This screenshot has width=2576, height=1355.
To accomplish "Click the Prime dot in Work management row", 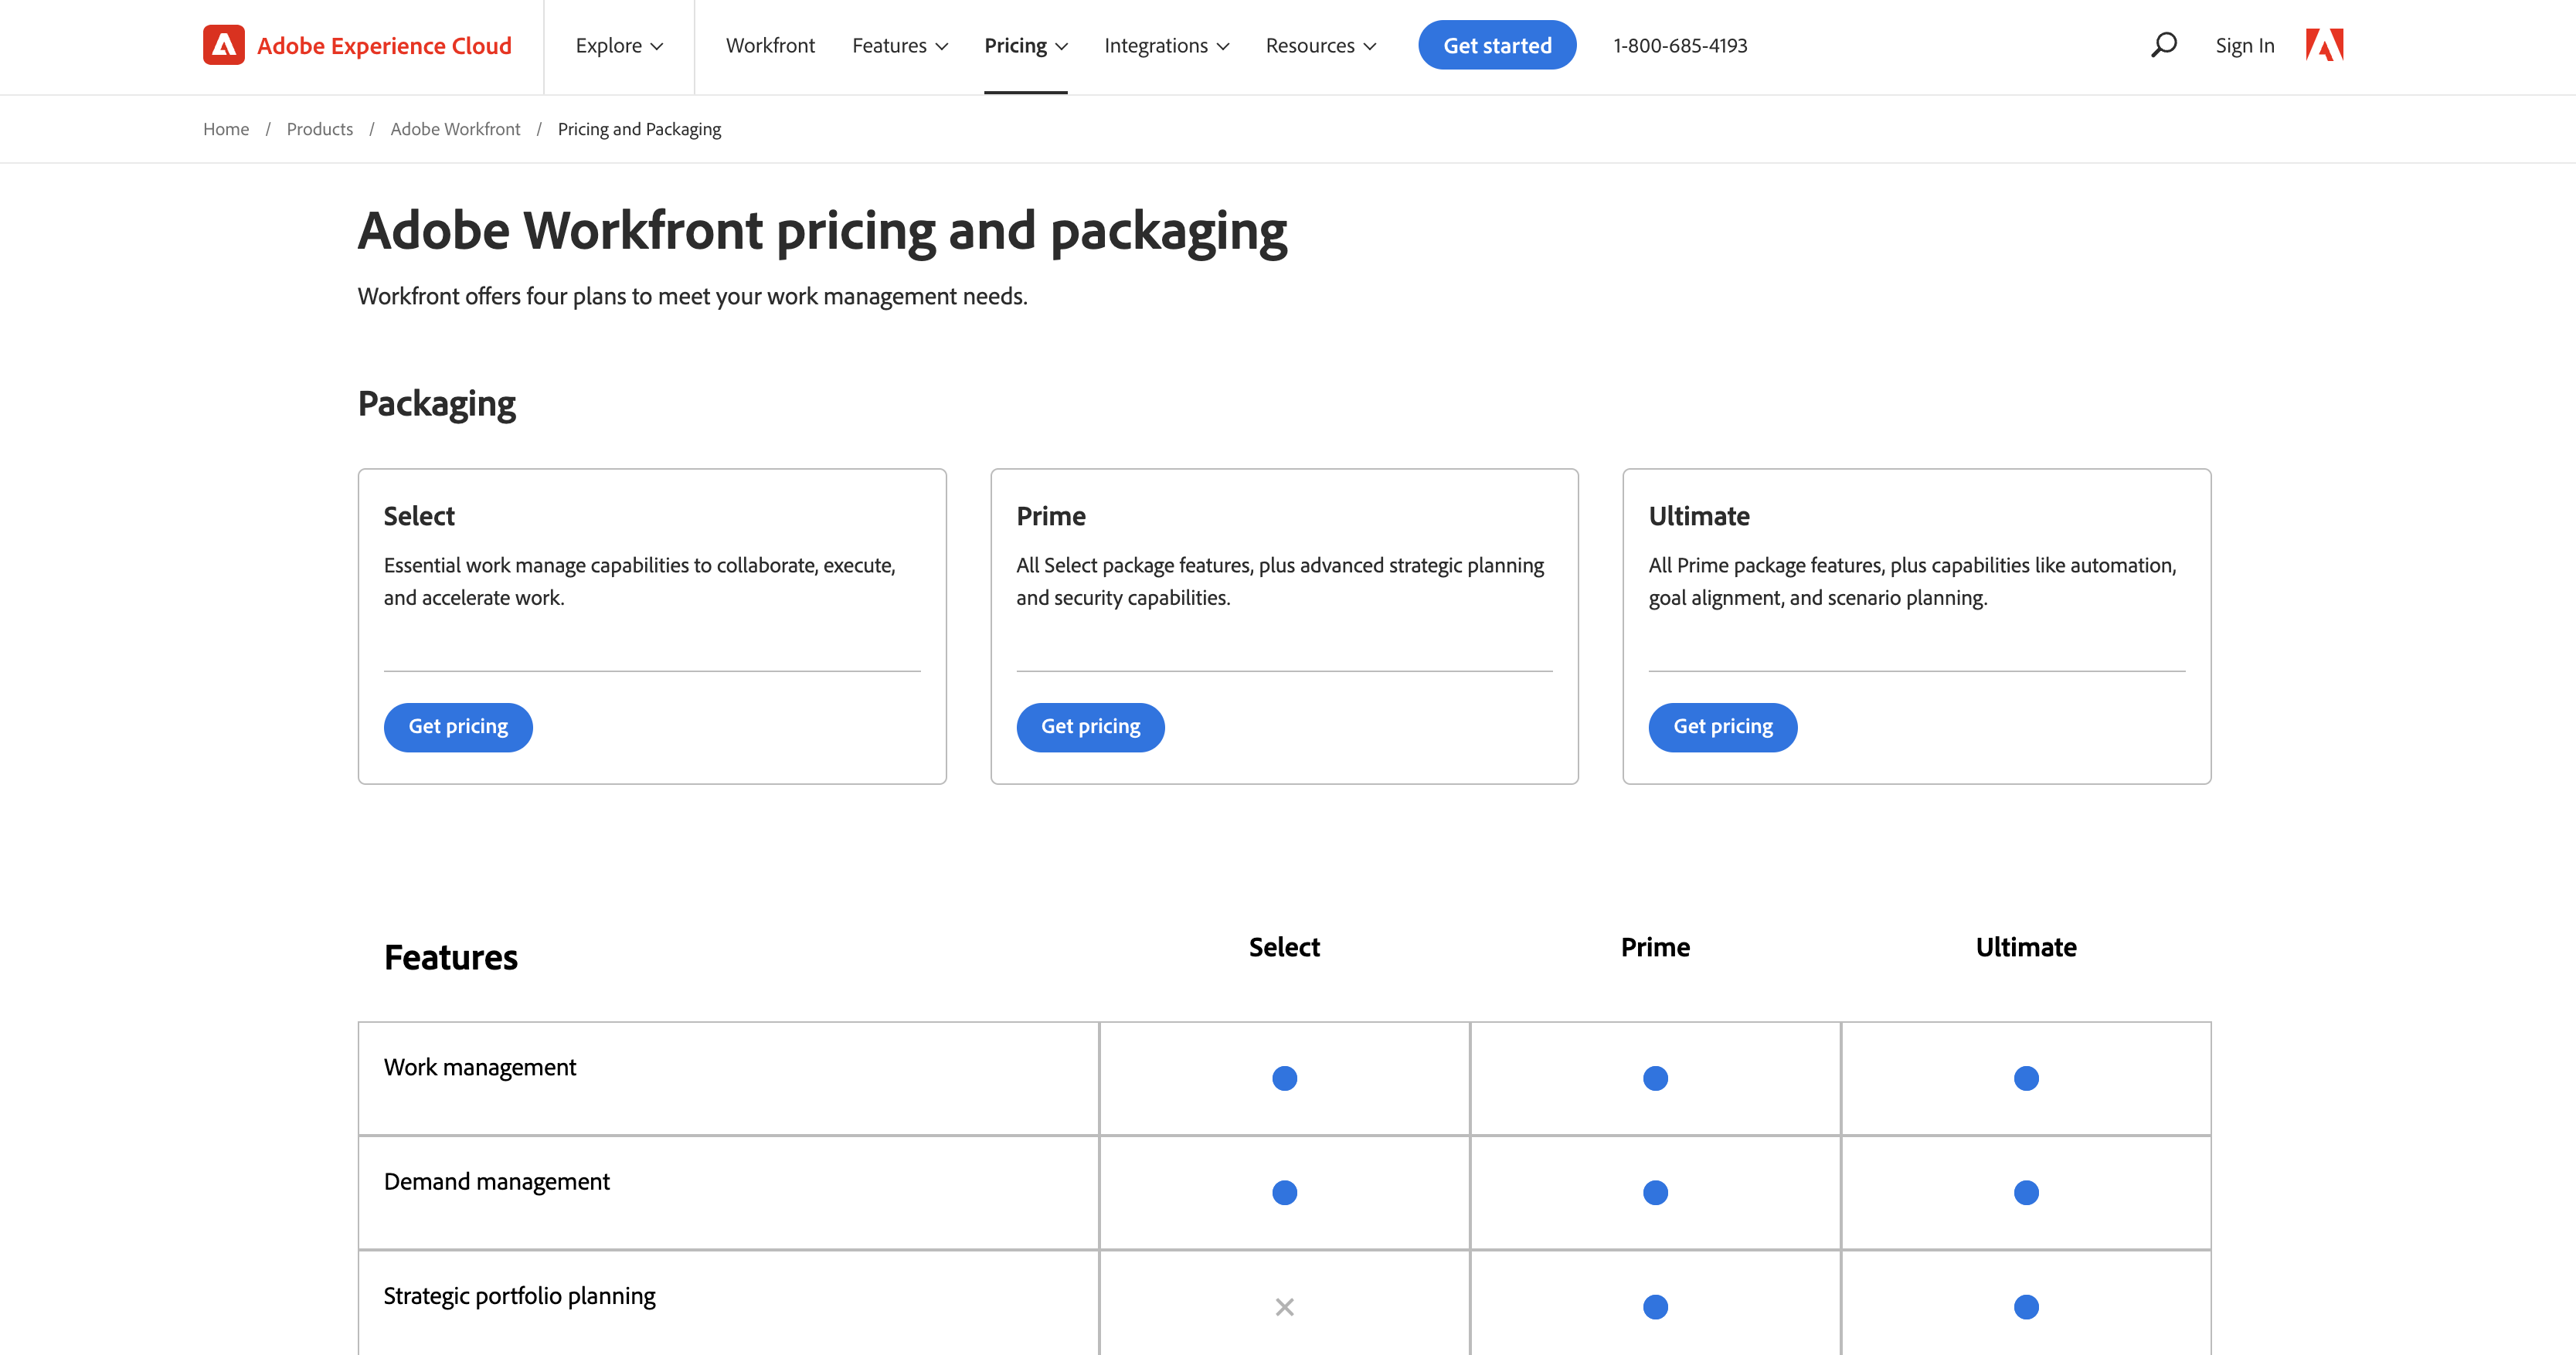I will [1655, 1078].
